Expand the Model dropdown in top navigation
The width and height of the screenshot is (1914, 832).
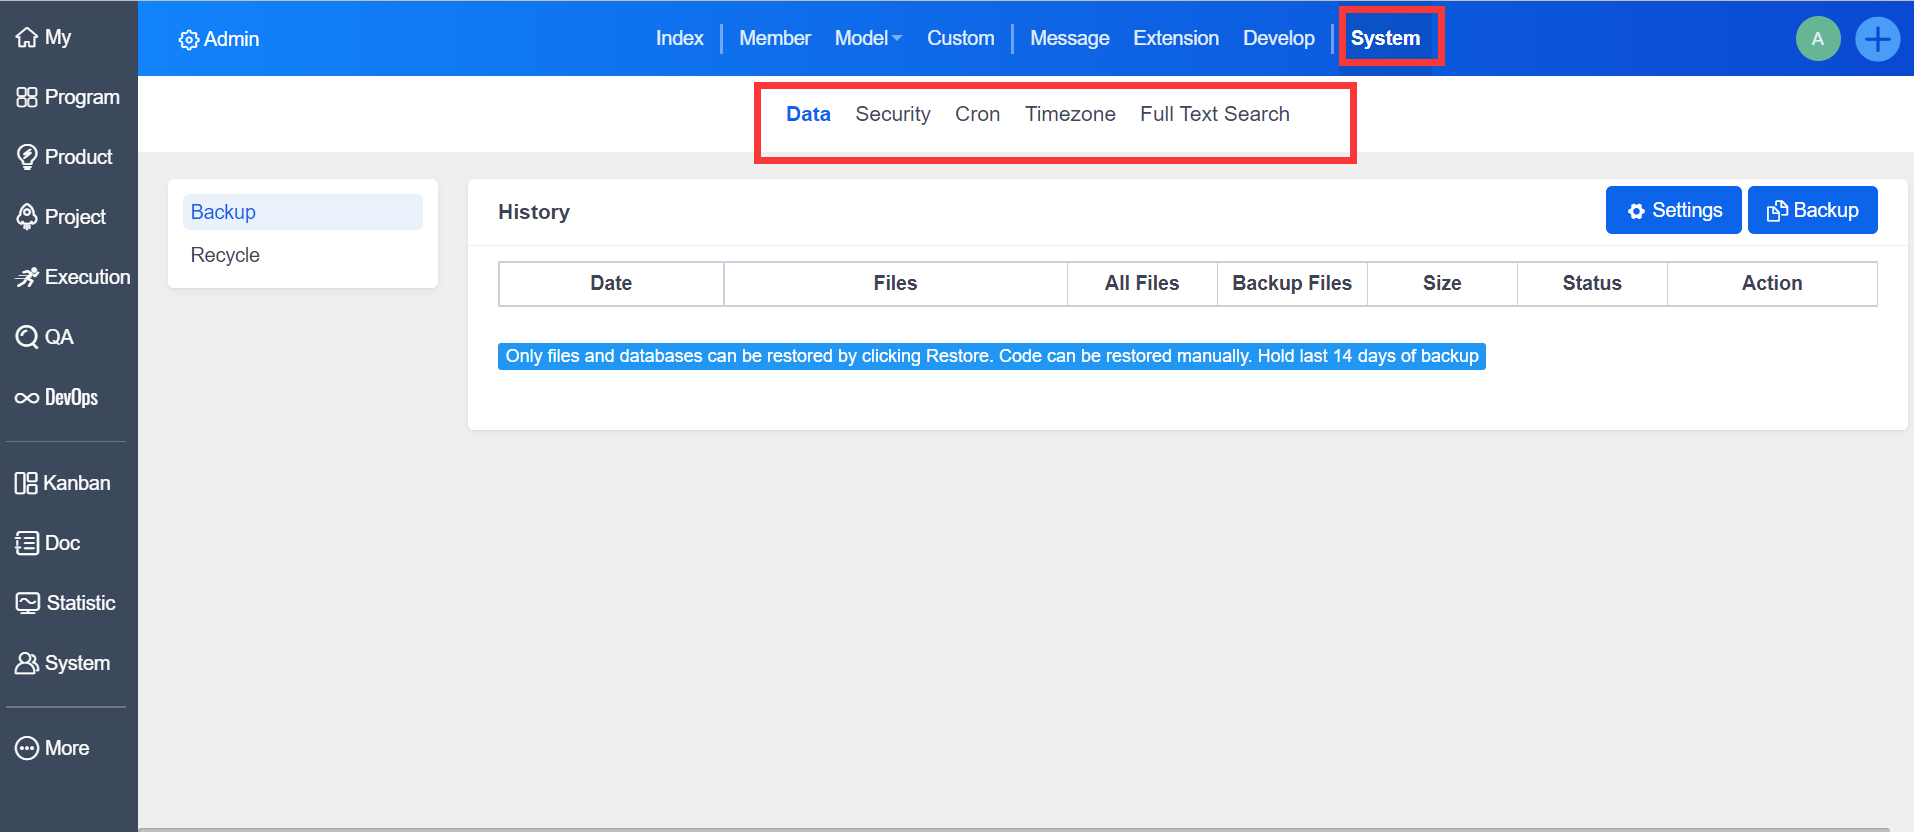867,38
